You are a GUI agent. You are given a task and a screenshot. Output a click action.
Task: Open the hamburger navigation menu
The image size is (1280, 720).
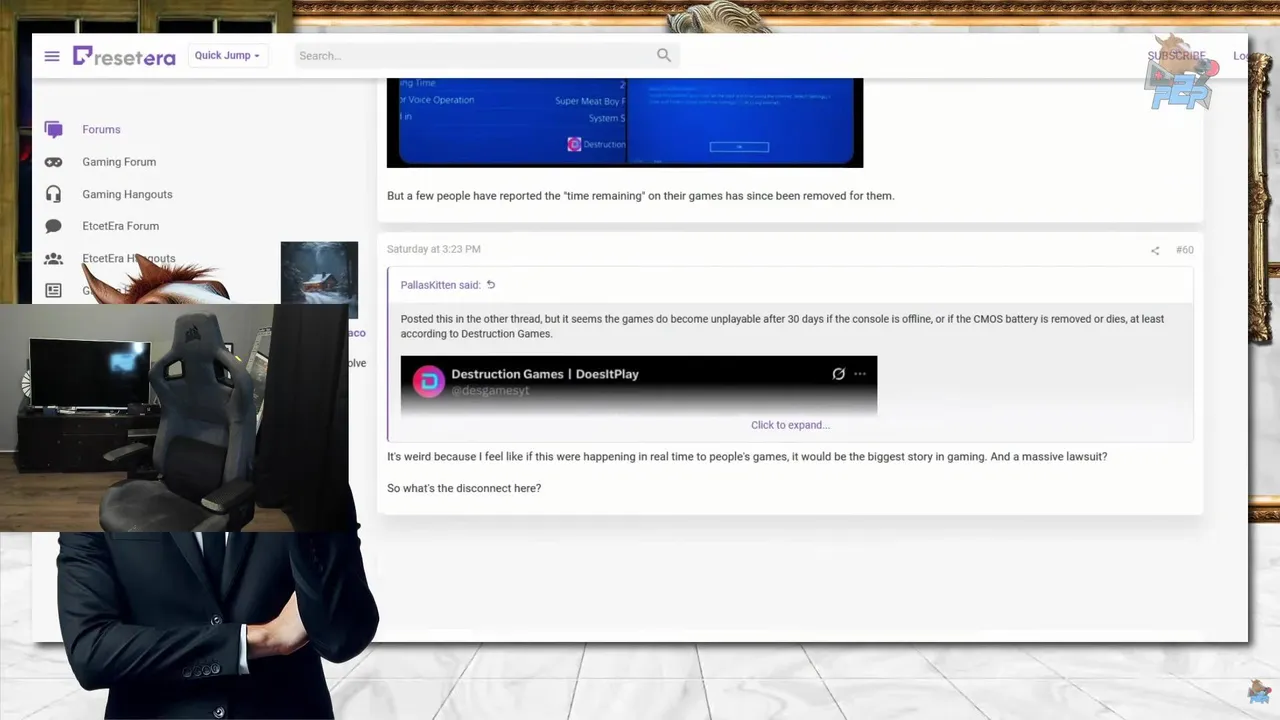[52, 56]
